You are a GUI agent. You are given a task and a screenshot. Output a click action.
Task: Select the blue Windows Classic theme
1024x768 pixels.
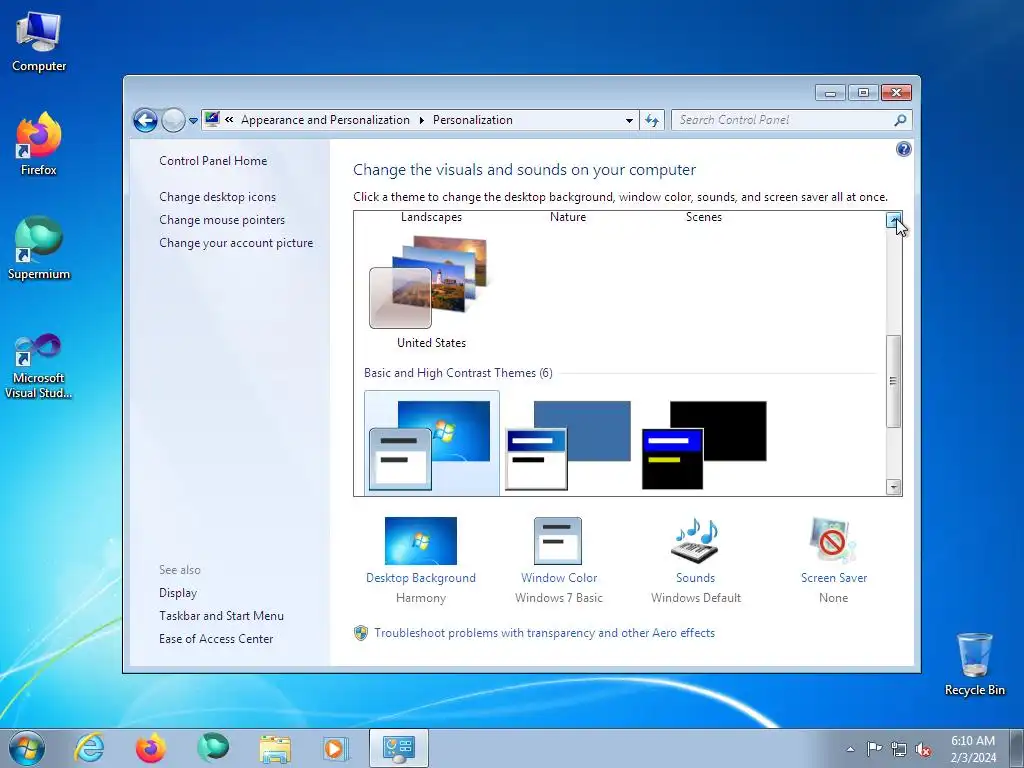[x=568, y=444]
